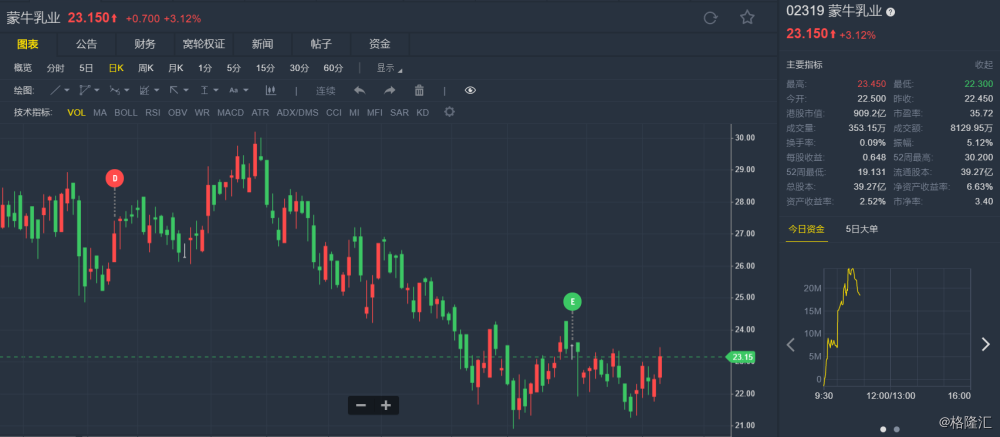The image size is (1000, 437).
Task: Delete drawings with the trash icon
Action: click(420, 91)
